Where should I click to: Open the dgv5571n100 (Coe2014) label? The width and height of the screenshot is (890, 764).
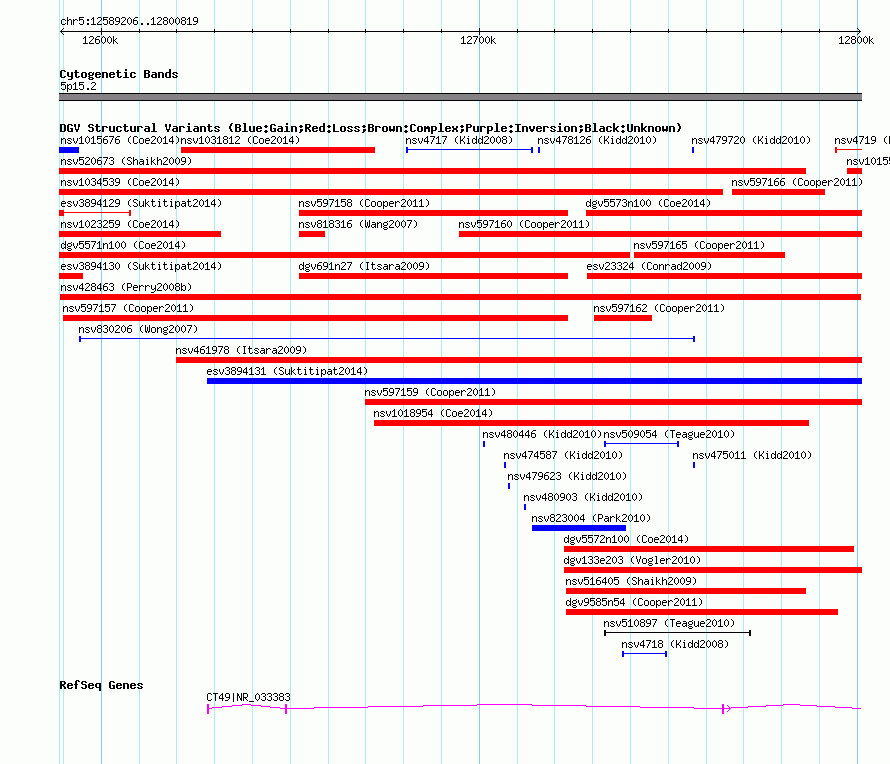tap(123, 245)
